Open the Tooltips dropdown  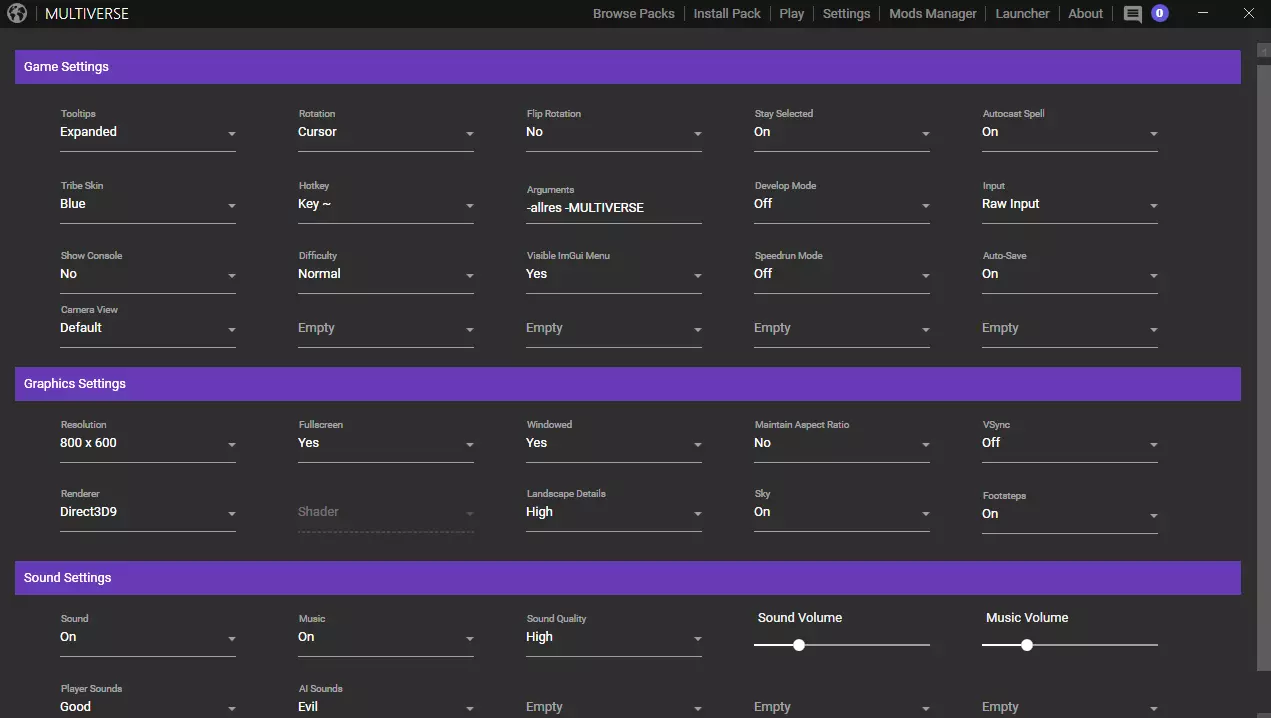pyautogui.click(x=148, y=132)
